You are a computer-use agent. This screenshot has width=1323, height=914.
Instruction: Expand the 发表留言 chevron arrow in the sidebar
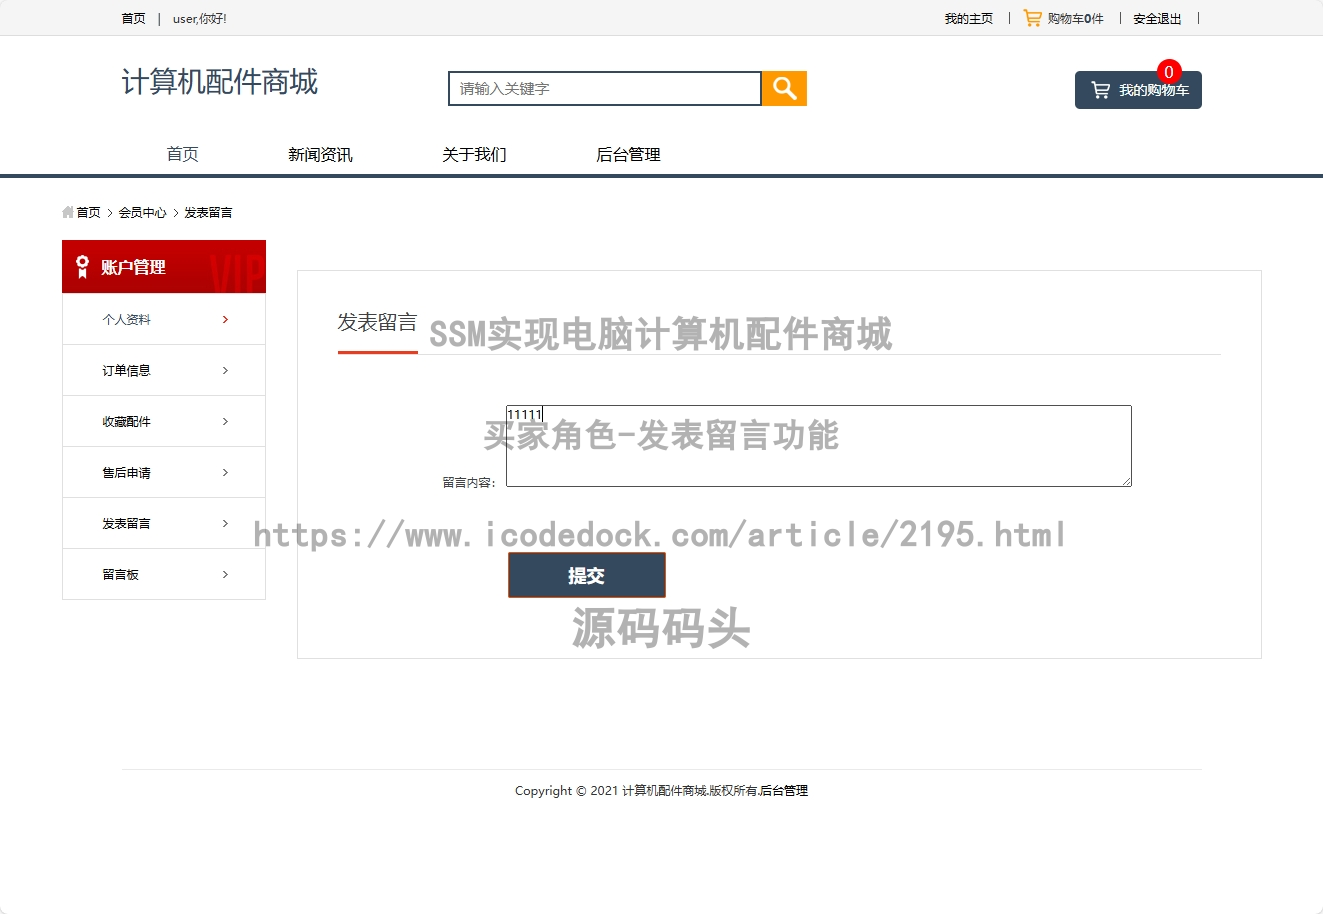(225, 524)
